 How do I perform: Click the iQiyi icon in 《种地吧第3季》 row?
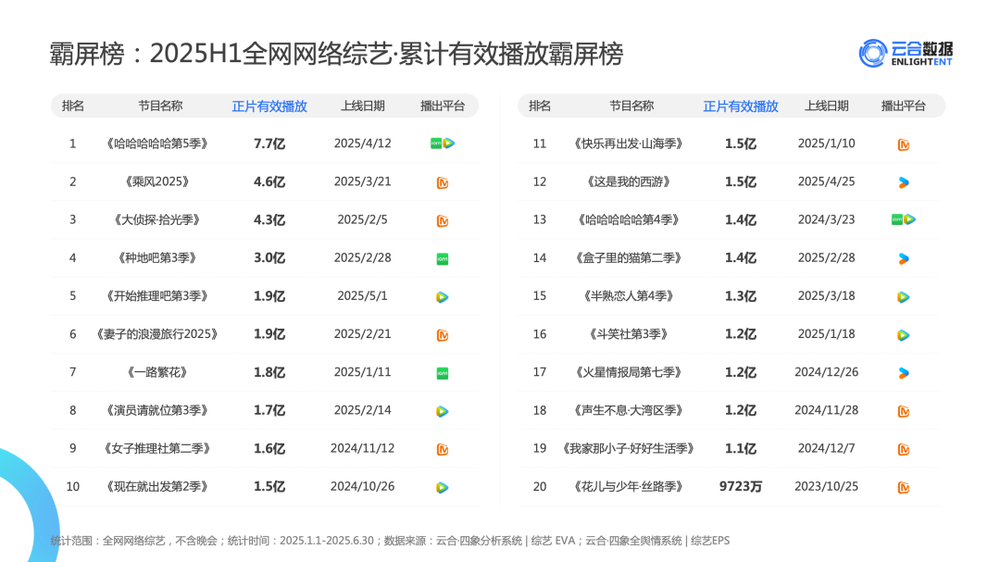click(442, 258)
